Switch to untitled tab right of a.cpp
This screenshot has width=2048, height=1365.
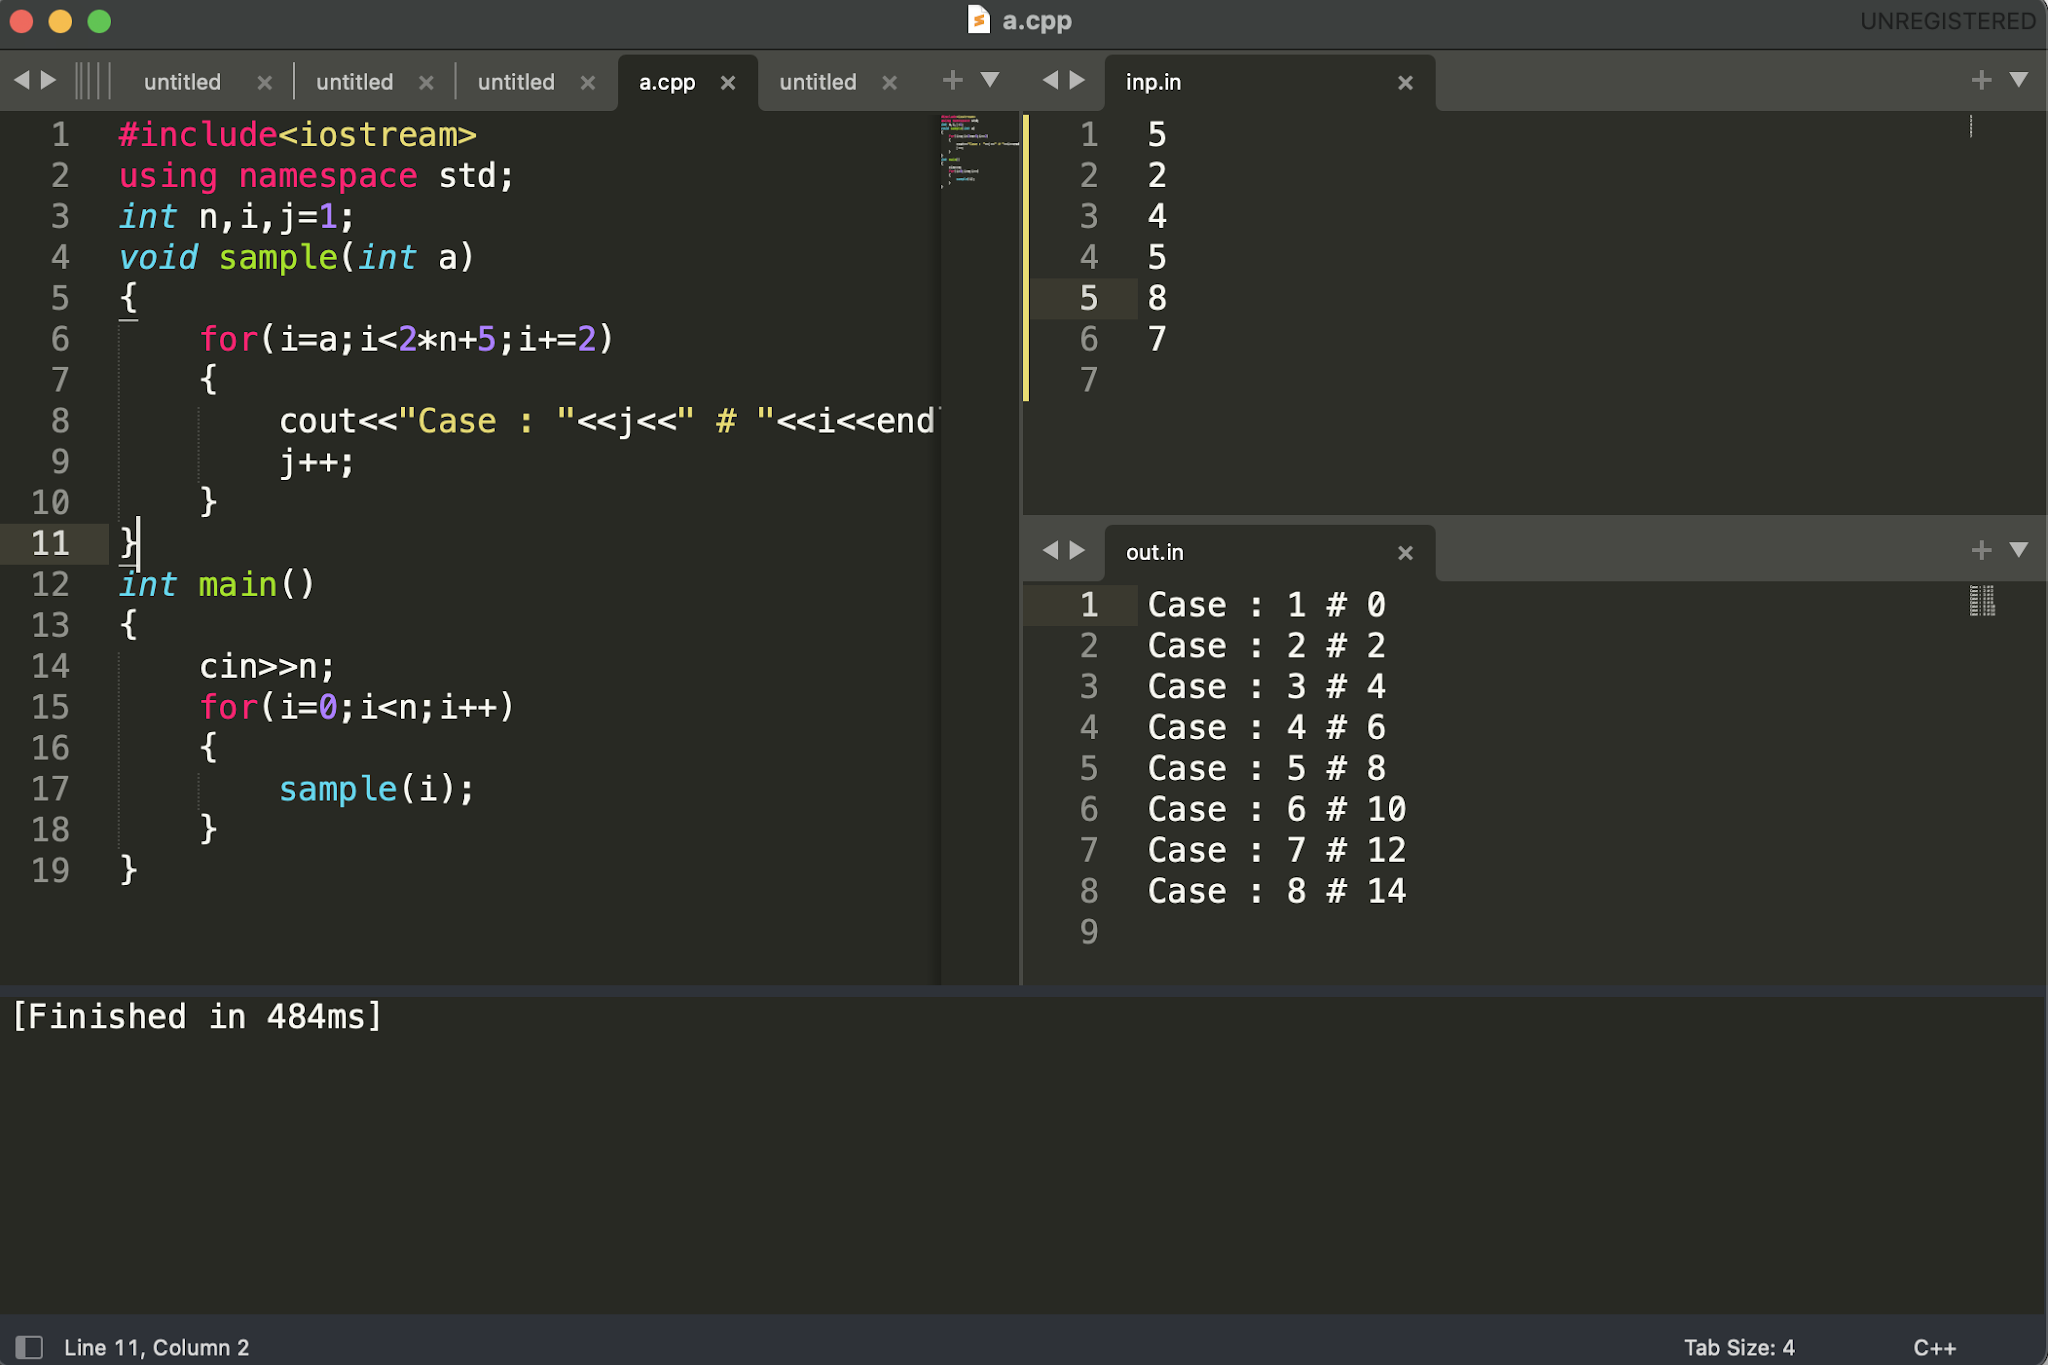click(x=818, y=83)
